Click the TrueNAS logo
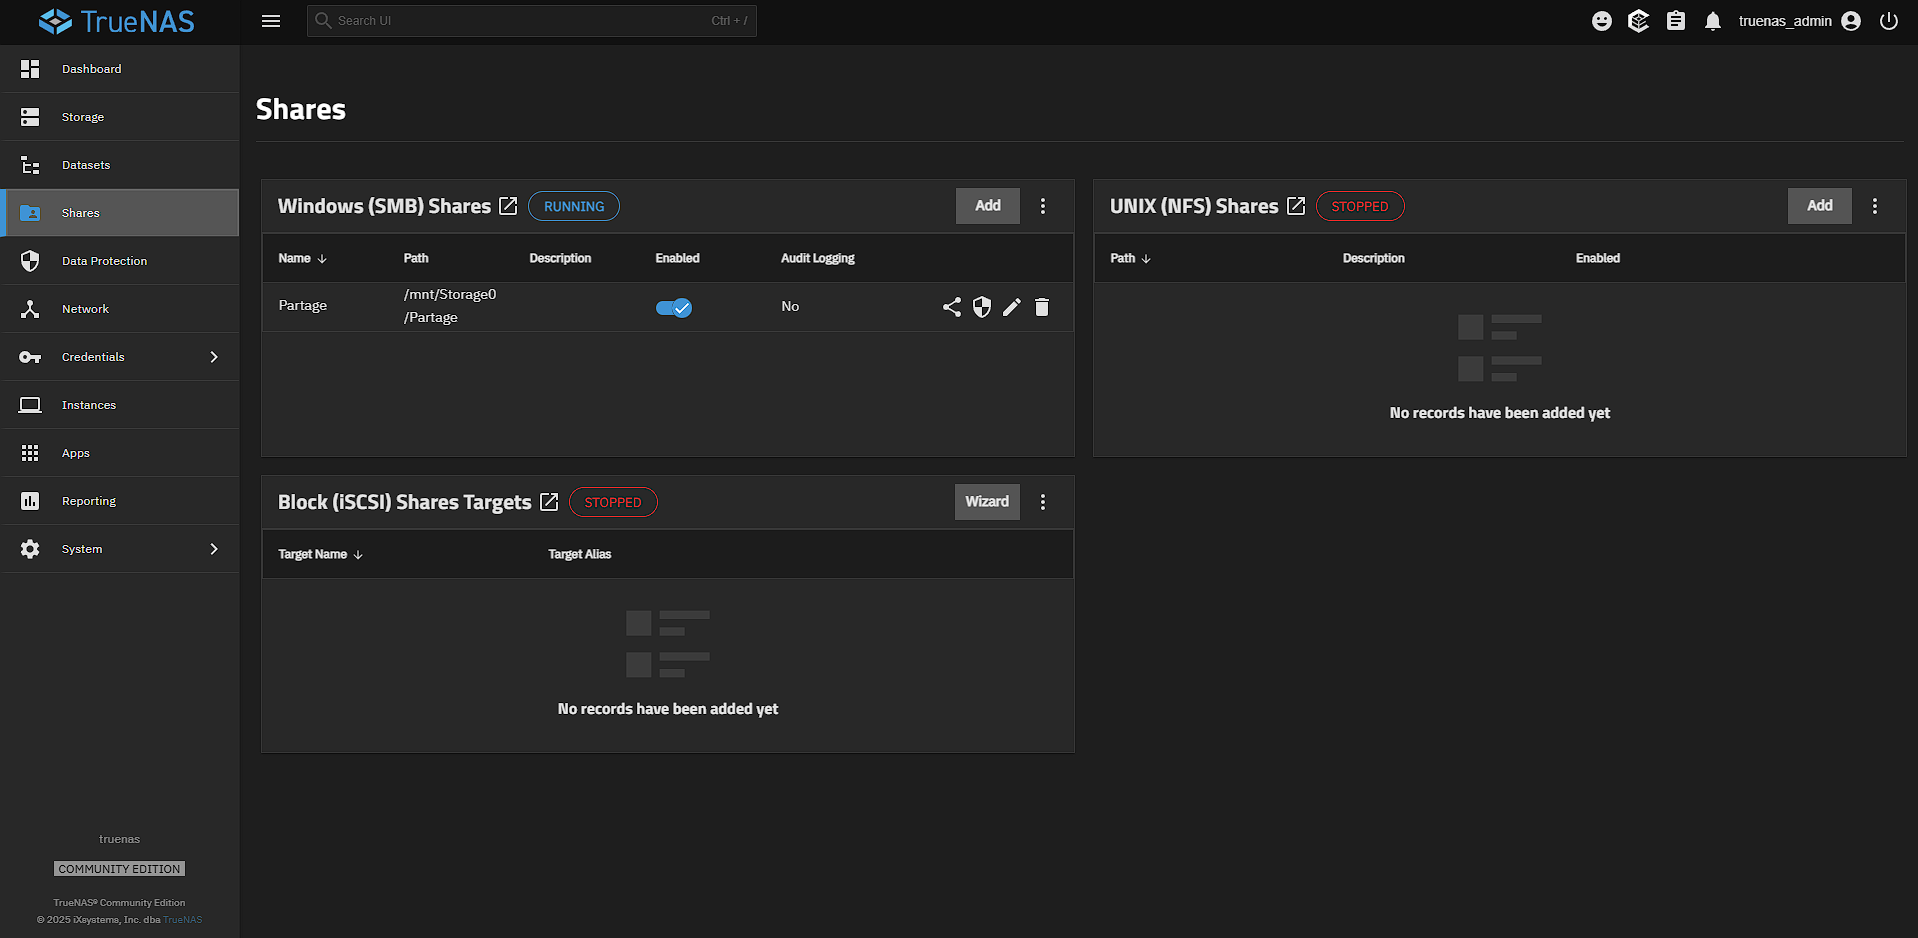 point(117,21)
